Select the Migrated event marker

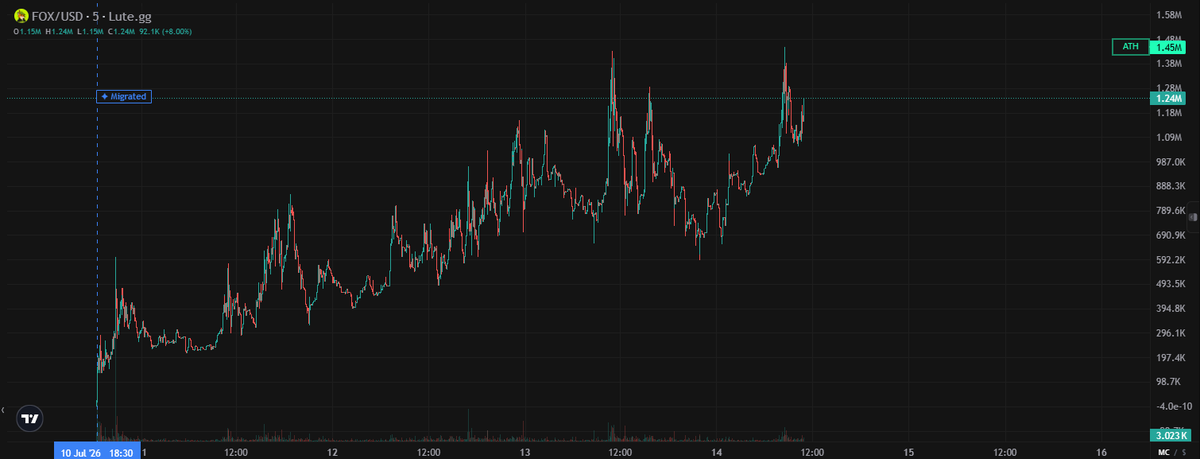click(x=123, y=97)
